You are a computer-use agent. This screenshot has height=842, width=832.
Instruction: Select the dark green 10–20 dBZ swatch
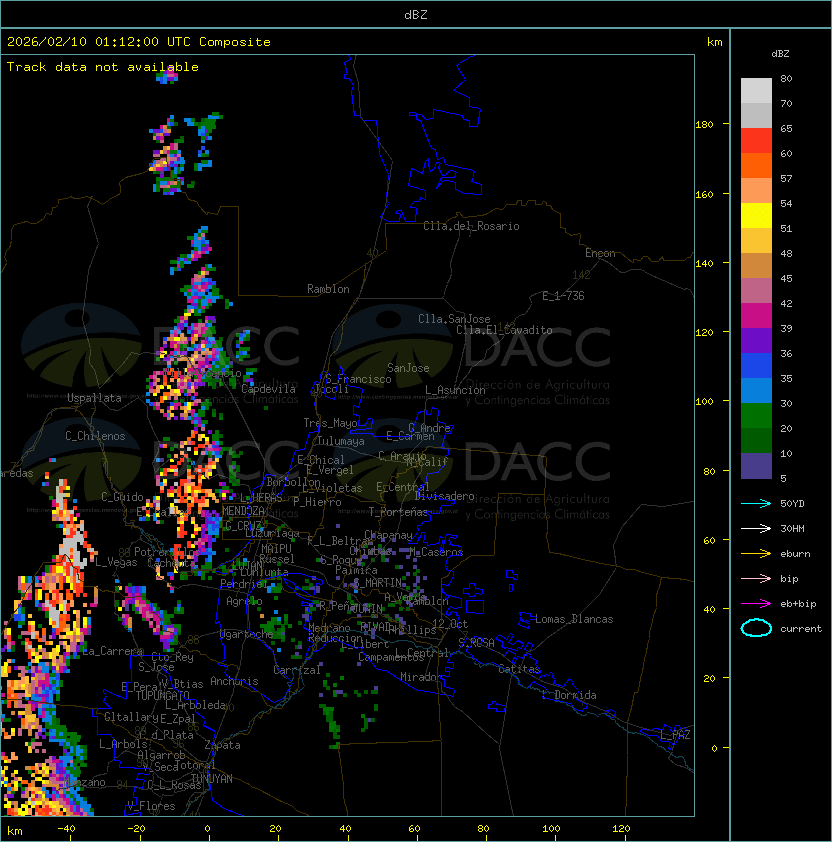point(756,440)
